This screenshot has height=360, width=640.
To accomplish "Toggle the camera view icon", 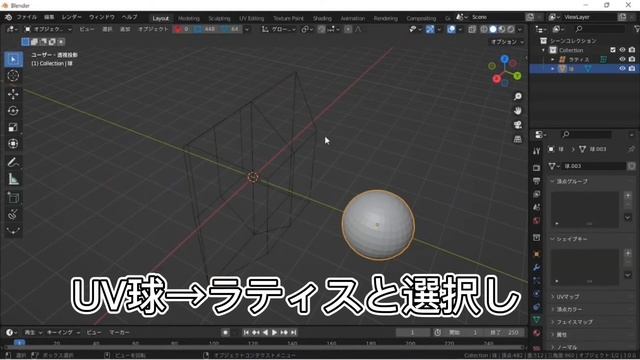I will point(518,125).
